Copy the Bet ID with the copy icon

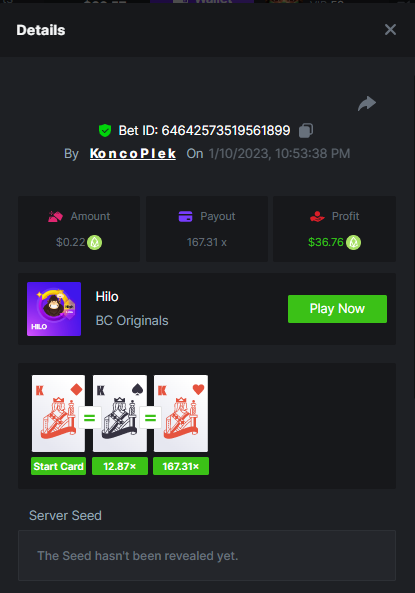pos(306,130)
